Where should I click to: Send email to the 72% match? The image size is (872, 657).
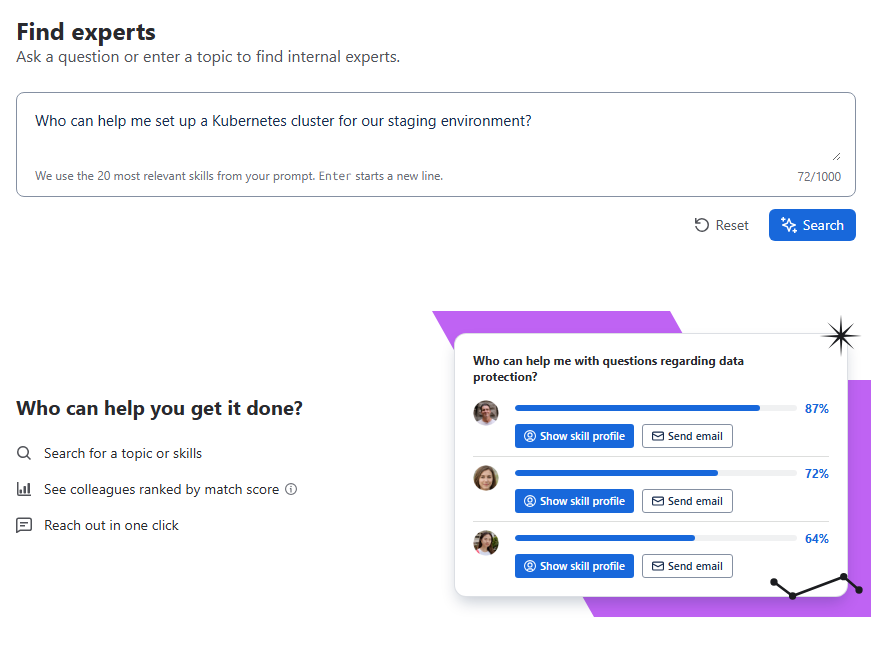coord(687,501)
